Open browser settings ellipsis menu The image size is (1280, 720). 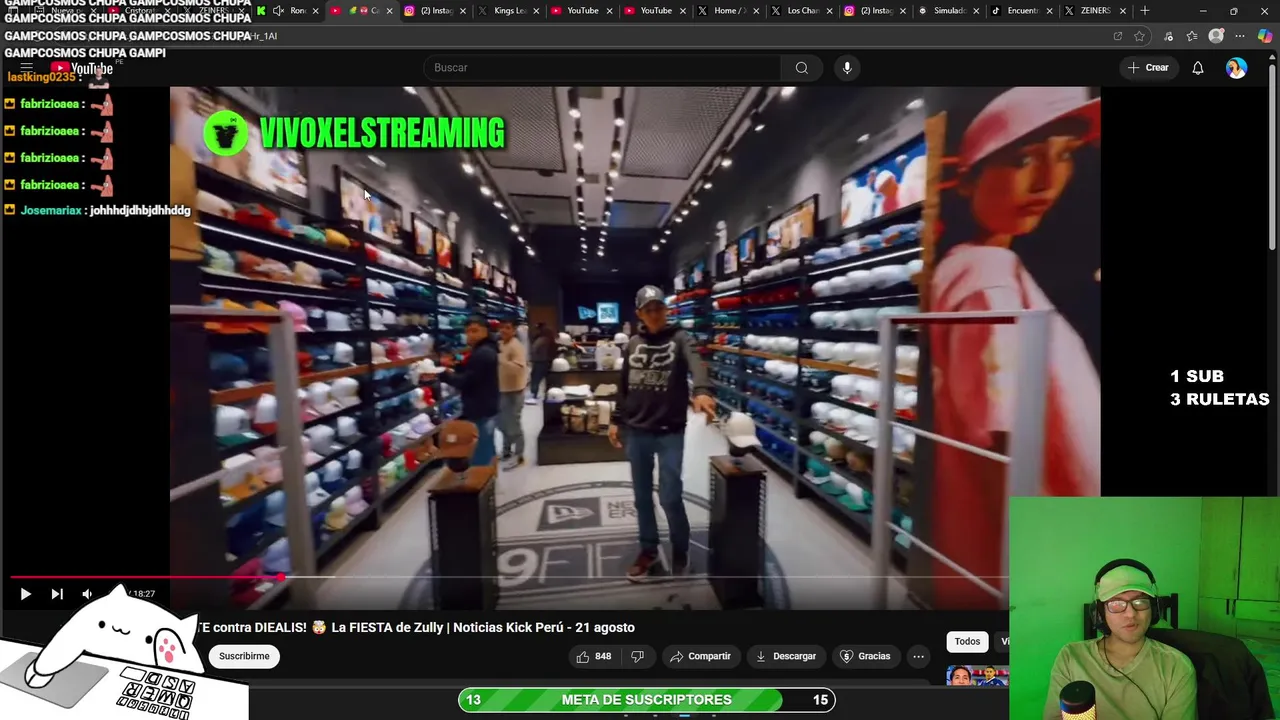pos(1240,36)
